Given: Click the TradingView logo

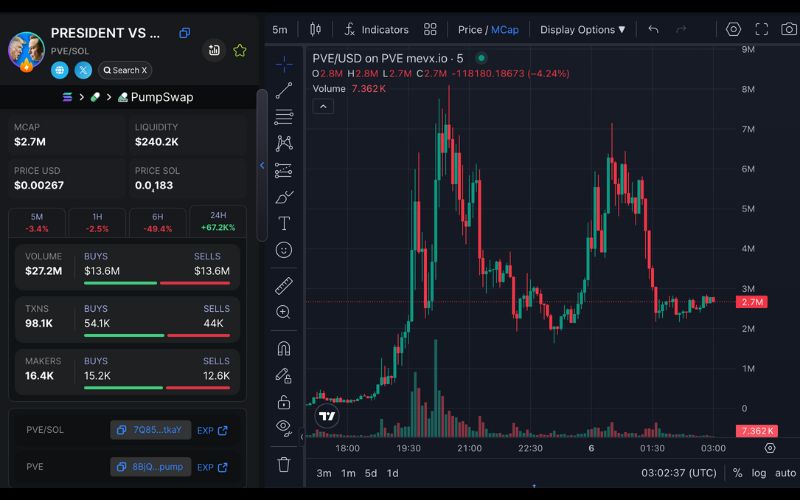Looking at the screenshot, I should click(327, 416).
